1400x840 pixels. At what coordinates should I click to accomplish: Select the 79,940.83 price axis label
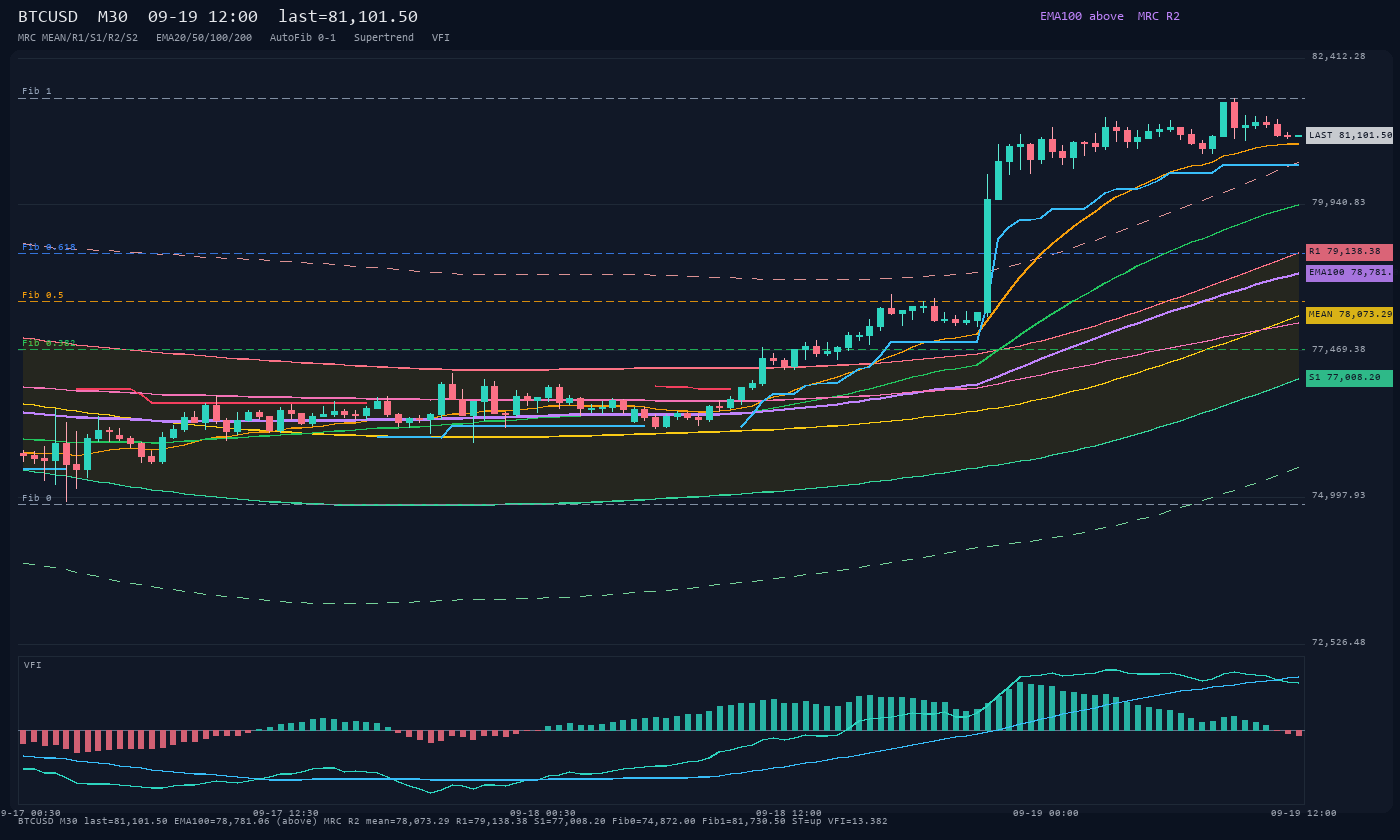pos(1338,202)
